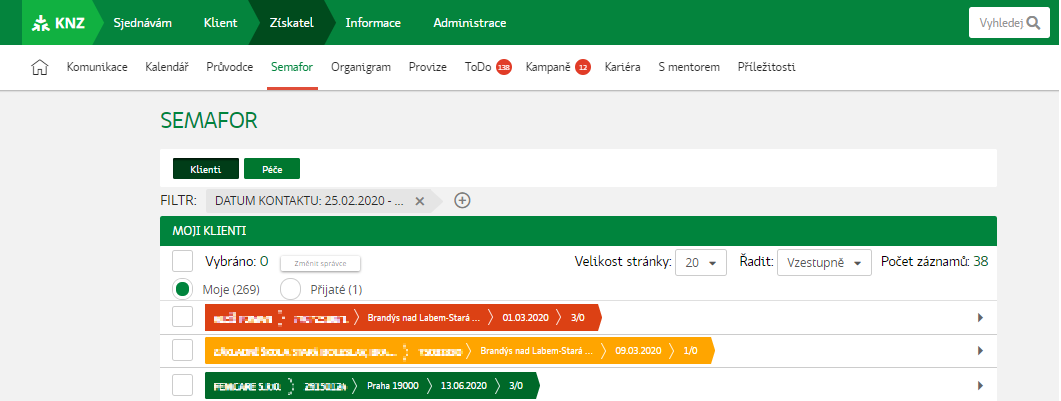1061x401 pixels.
Task: Switch to the Organigram tab
Action: click(x=360, y=68)
